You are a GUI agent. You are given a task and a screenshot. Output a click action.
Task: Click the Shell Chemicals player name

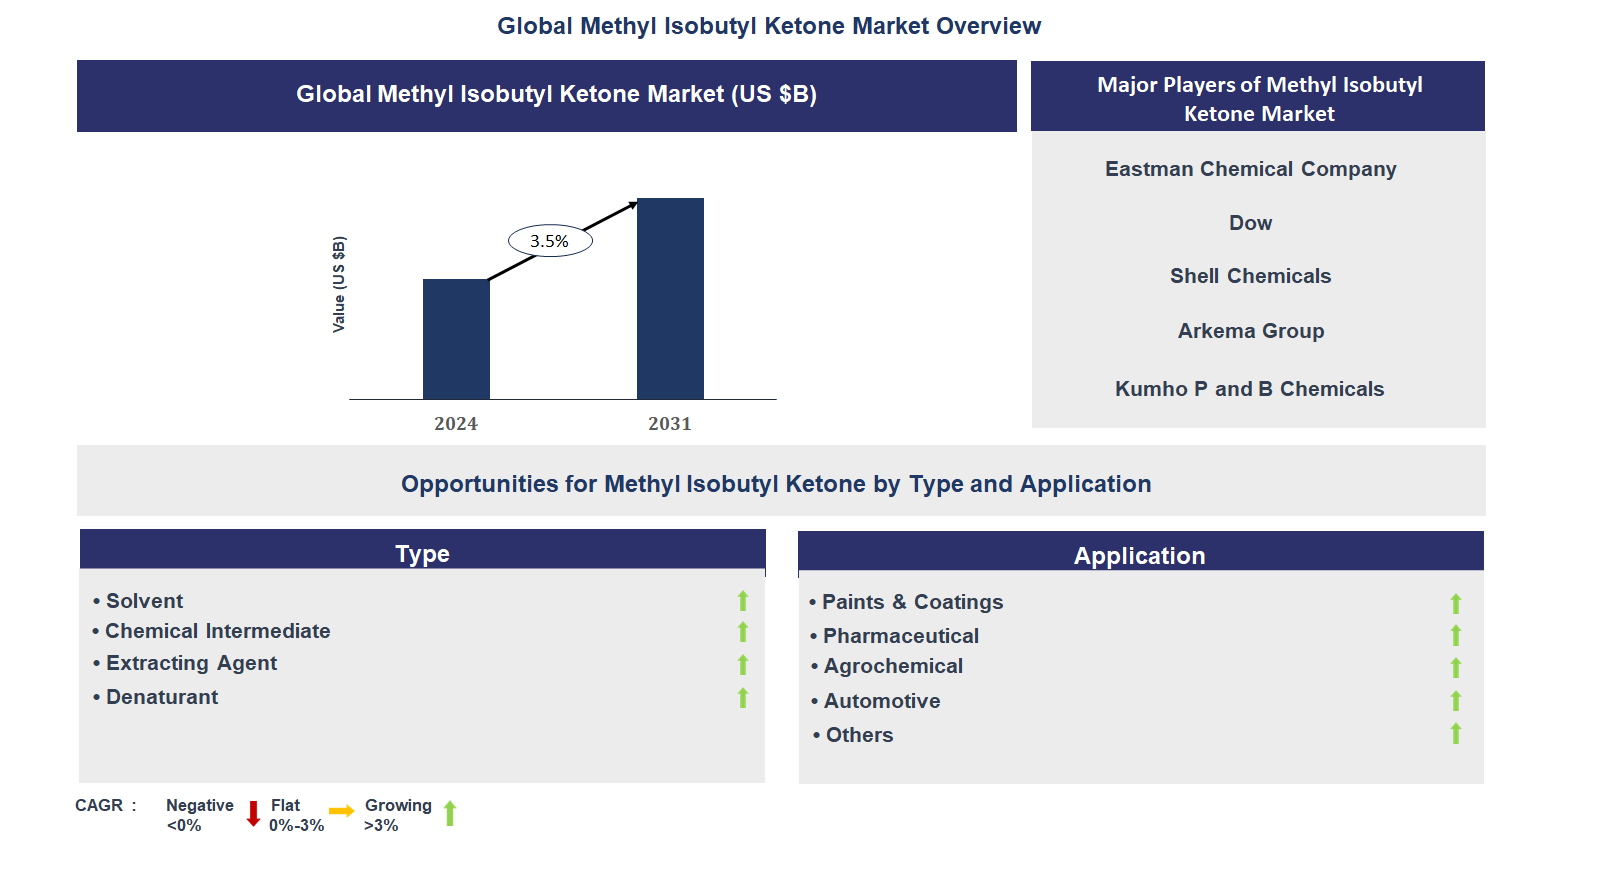click(1250, 276)
